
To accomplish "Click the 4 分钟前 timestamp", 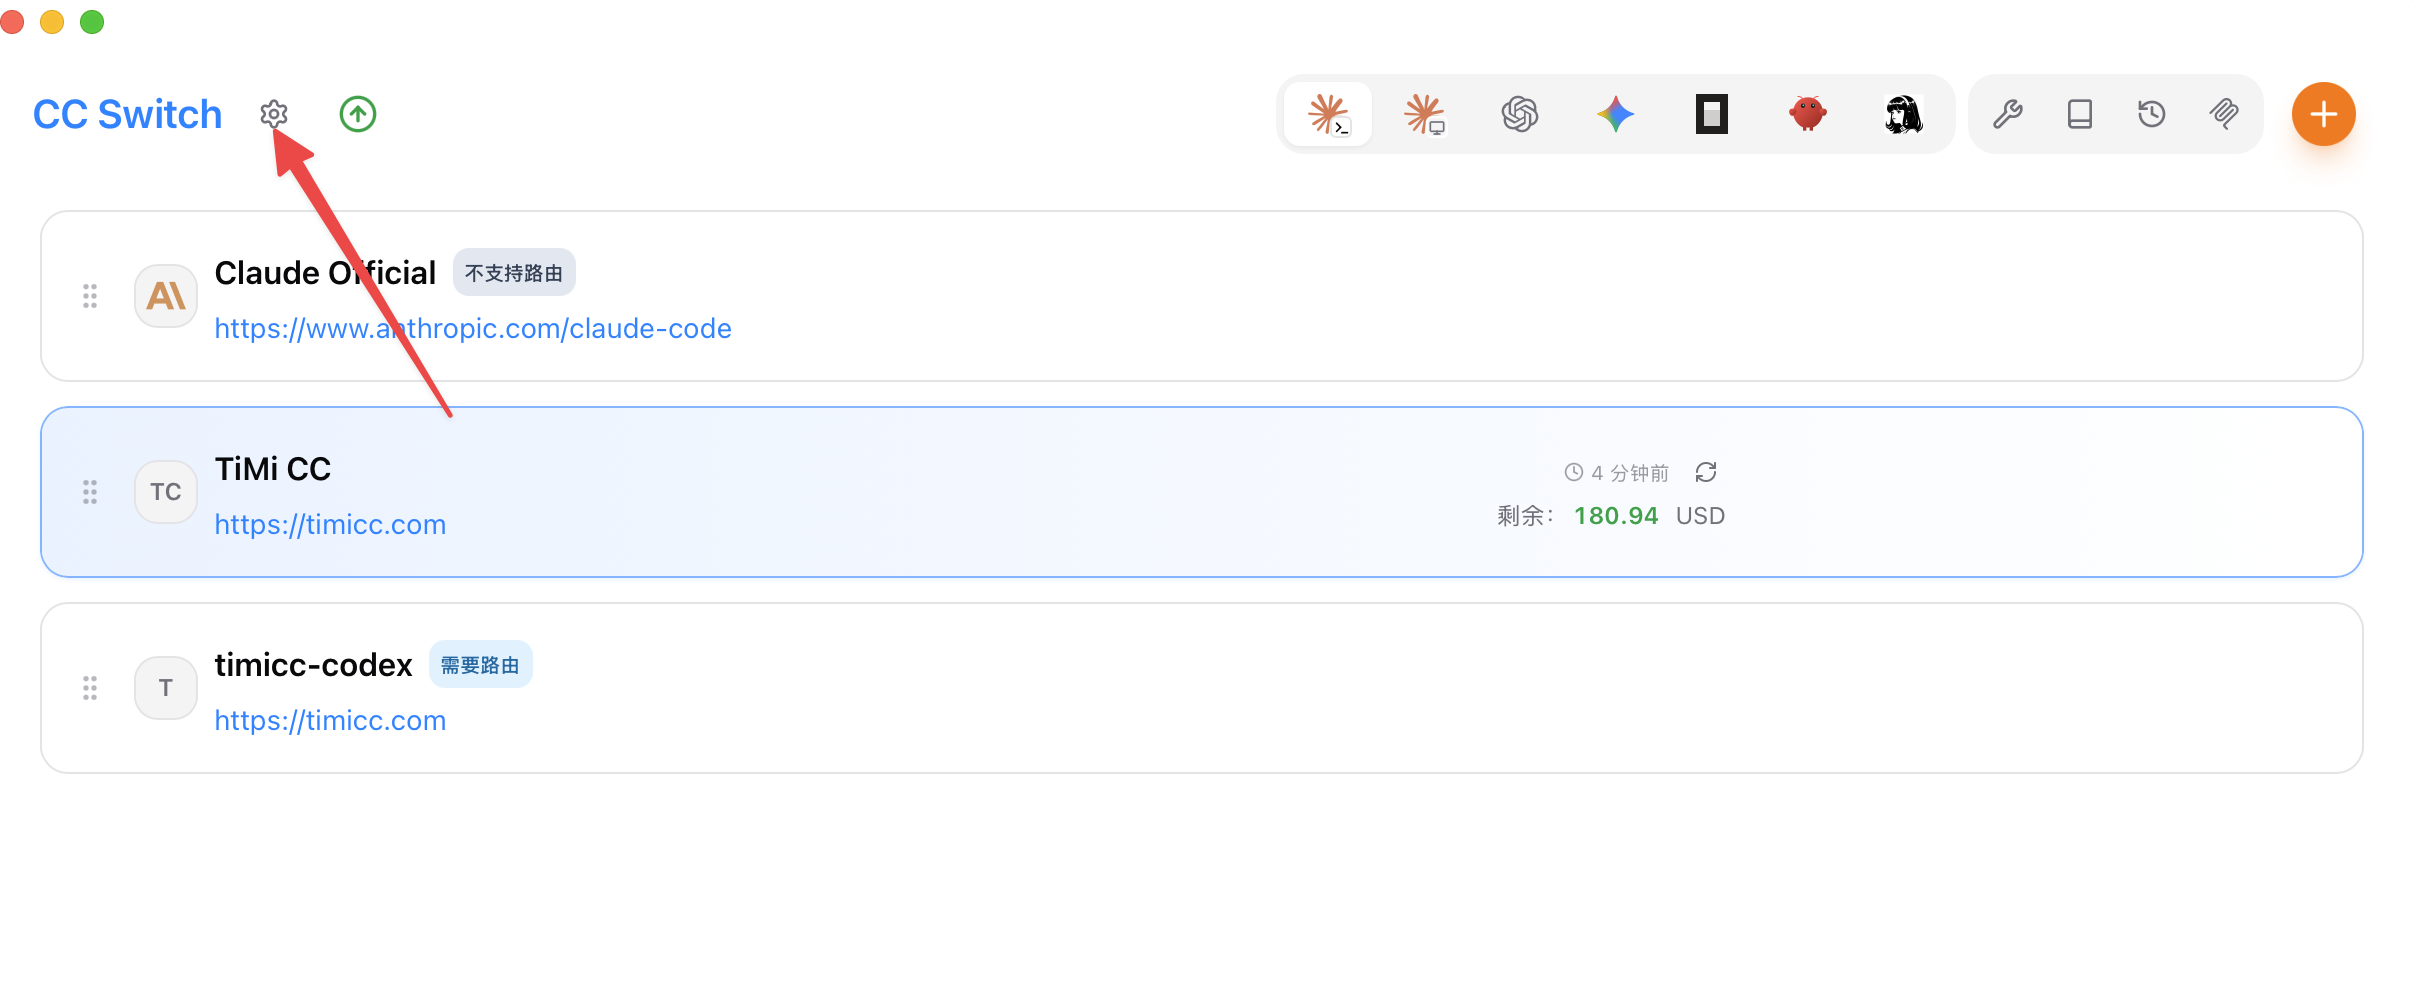I will point(1630,473).
